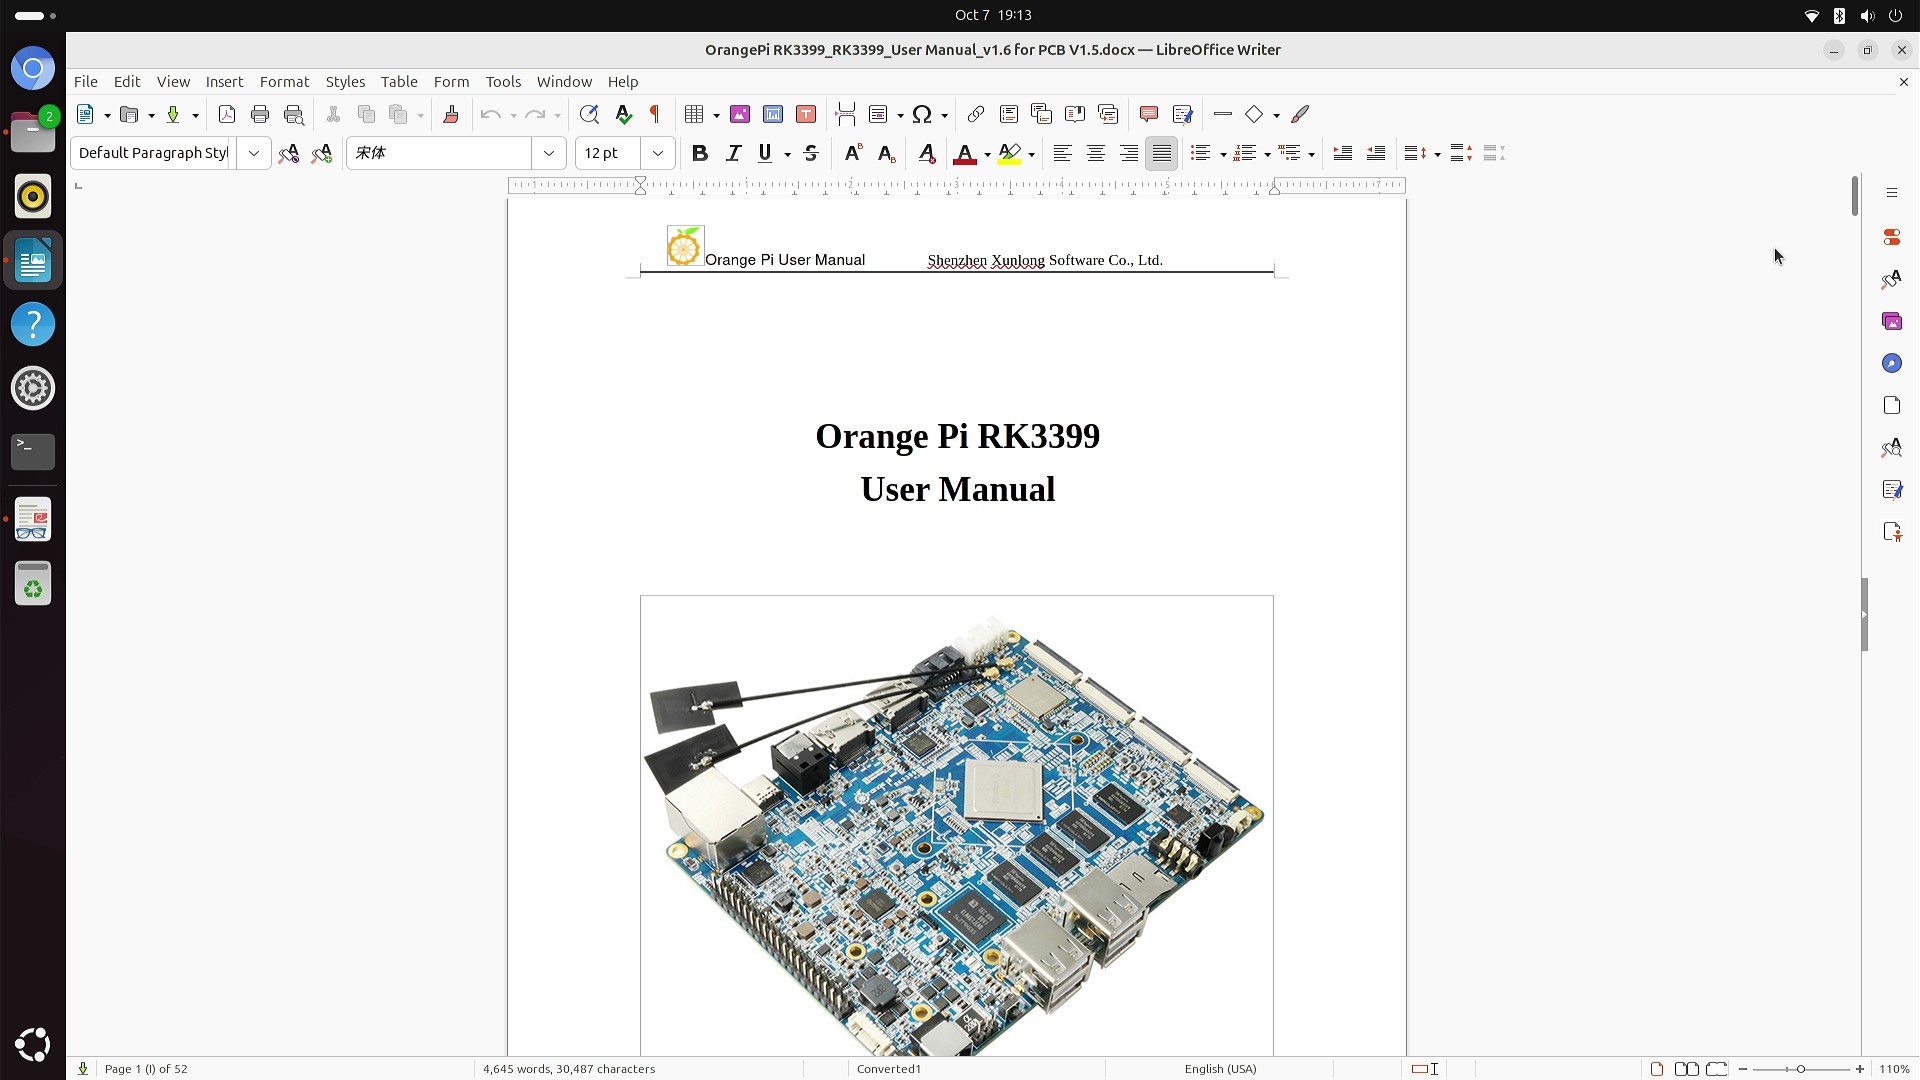This screenshot has height=1080, width=1920.
Task: Align paragraph left
Action: [1063, 153]
